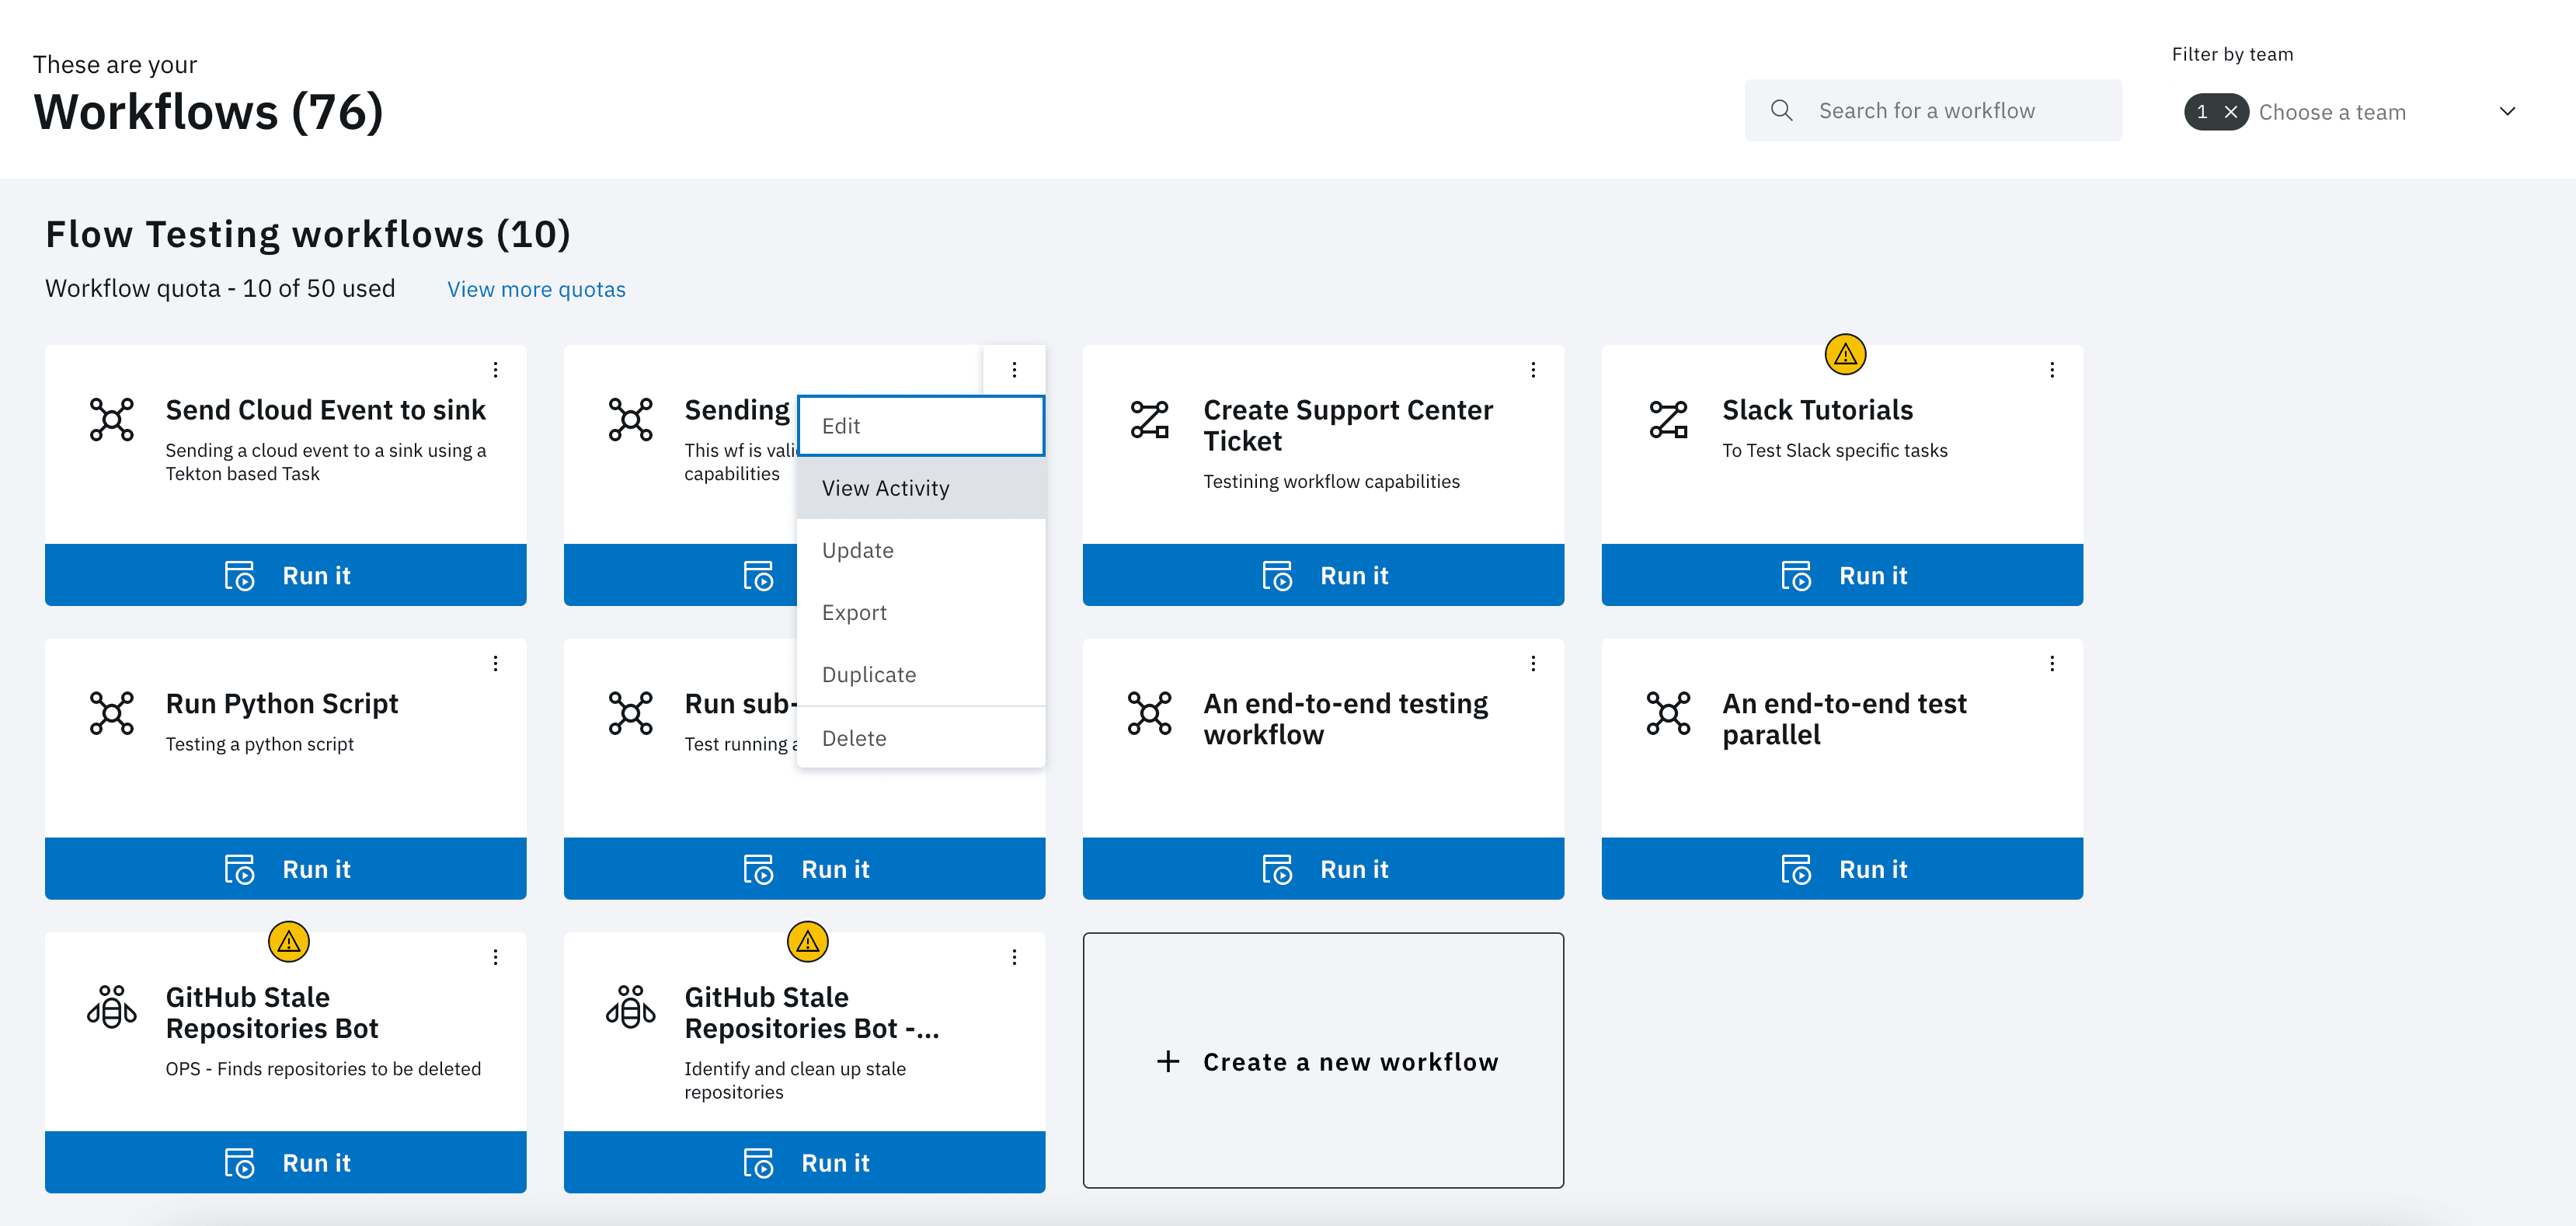Image resolution: width=2576 pixels, height=1226 pixels.
Task: Open overflow menu on GitHub Stale Repositories Bot -… card
Action: pos(1014,958)
